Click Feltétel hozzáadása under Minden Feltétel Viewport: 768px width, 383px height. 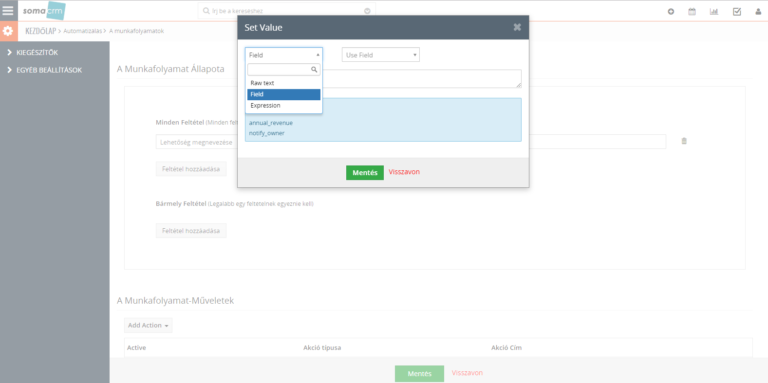tap(191, 169)
